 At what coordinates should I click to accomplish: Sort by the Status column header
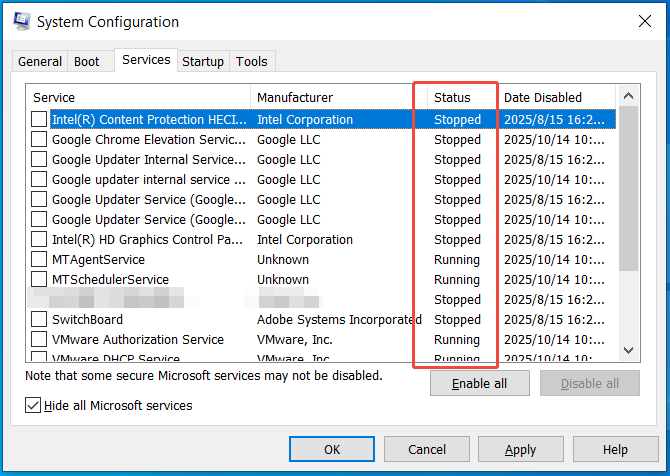[x=462, y=97]
